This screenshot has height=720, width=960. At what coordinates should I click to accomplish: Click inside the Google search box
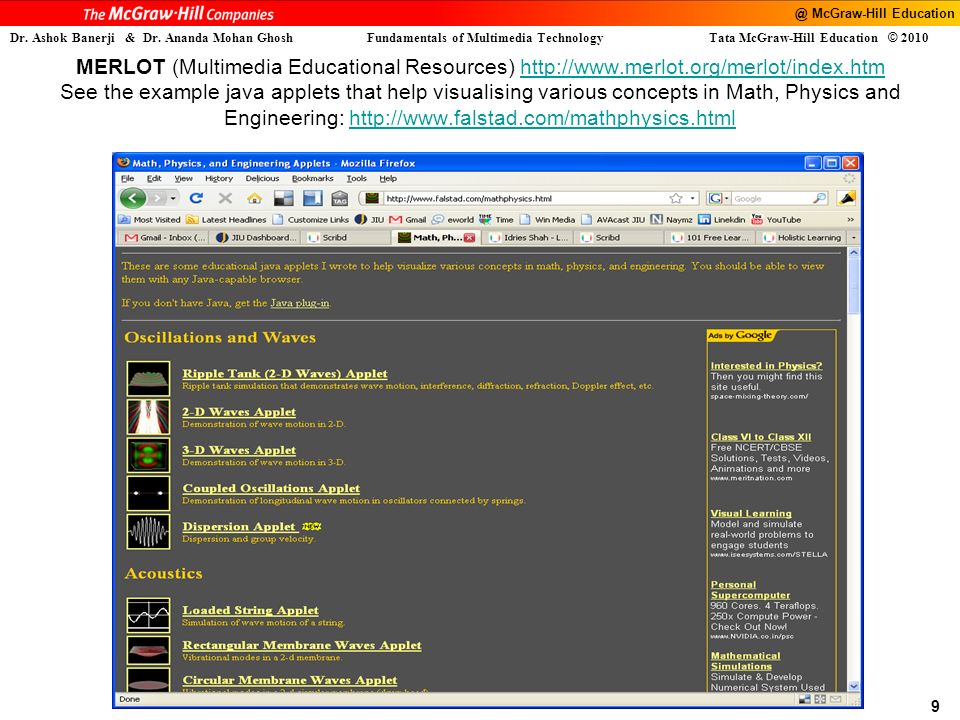[x=771, y=198]
